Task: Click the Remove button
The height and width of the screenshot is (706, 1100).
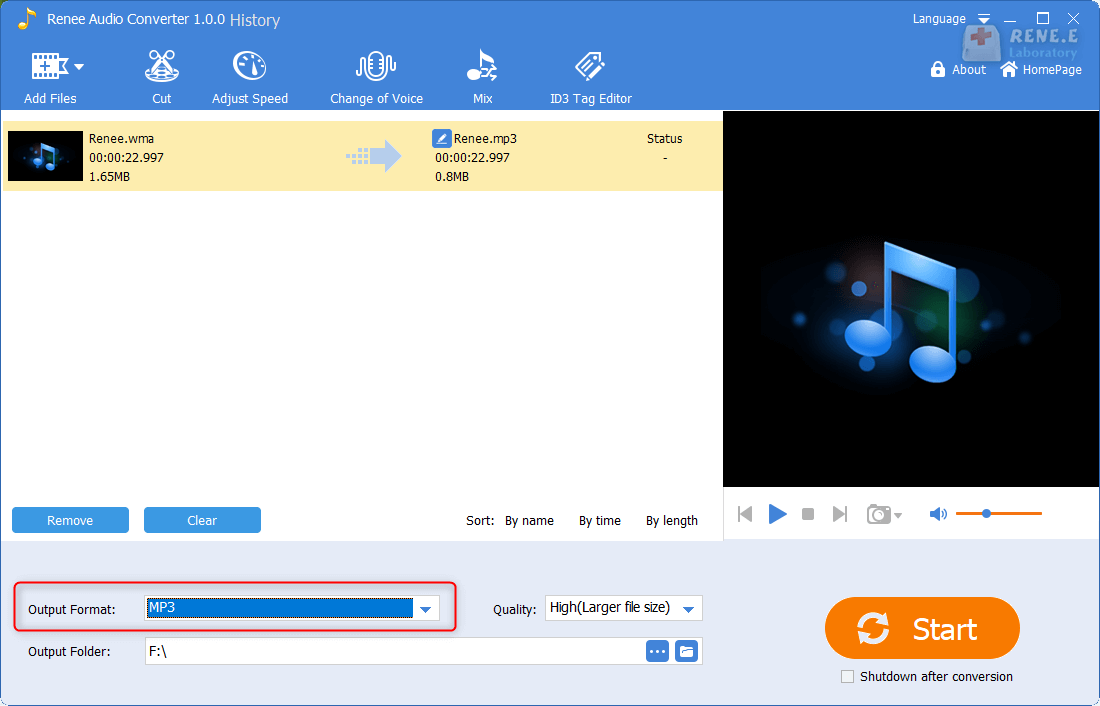Action: point(70,521)
